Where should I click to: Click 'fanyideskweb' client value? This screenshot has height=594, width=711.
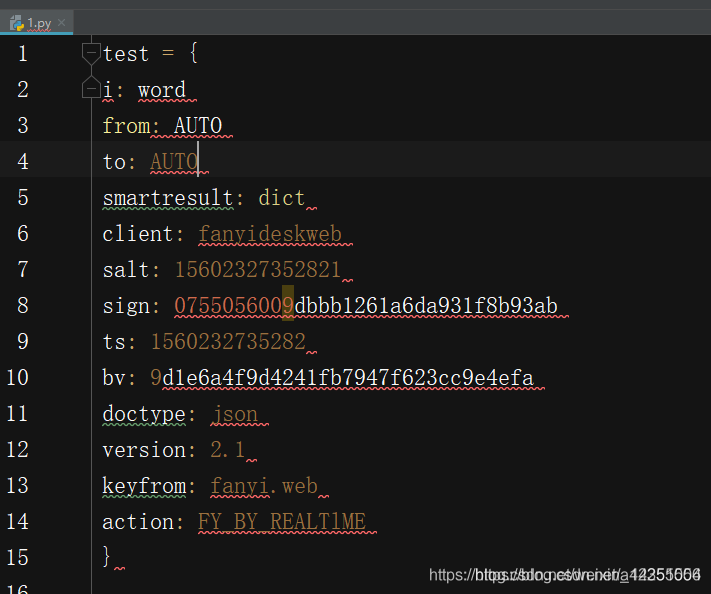(270, 234)
